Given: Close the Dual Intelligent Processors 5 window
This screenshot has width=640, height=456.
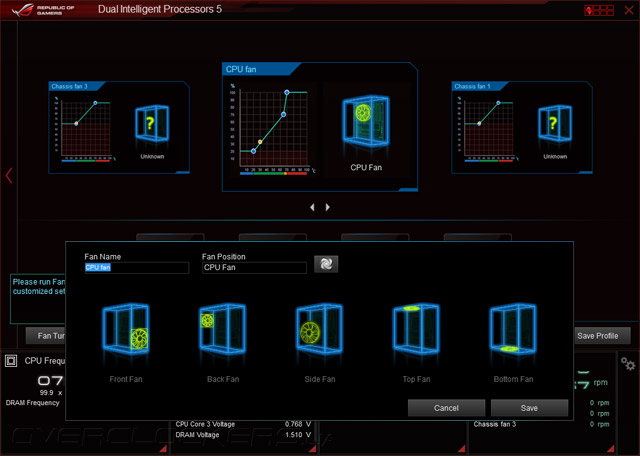Looking at the screenshot, I should (x=629, y=10).
